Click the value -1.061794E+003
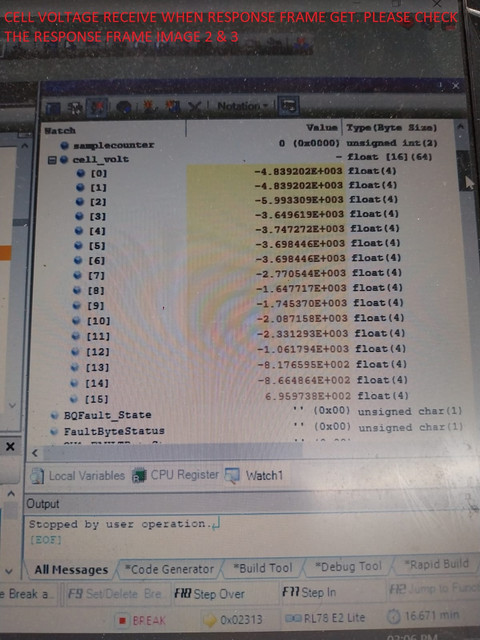This screenshot has width=480, height=640. tap(303, 349)
